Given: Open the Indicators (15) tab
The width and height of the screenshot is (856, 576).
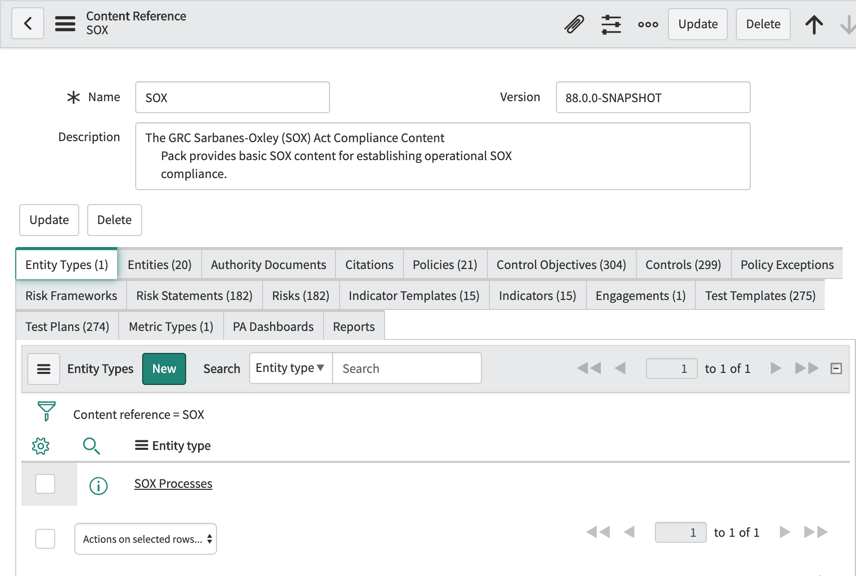Looking at the screenshot, I should click(x=538, y=295).
